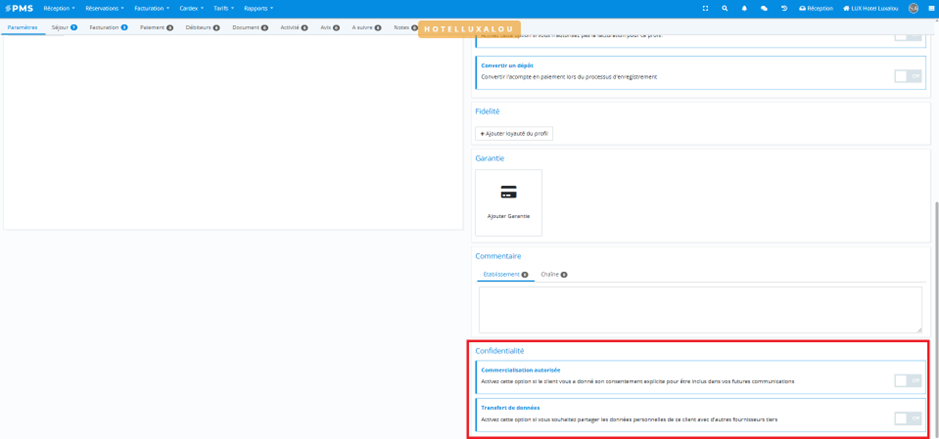Click into the Commentaire text area
This screenshot has height=439, width=939.
coord(700,309)
